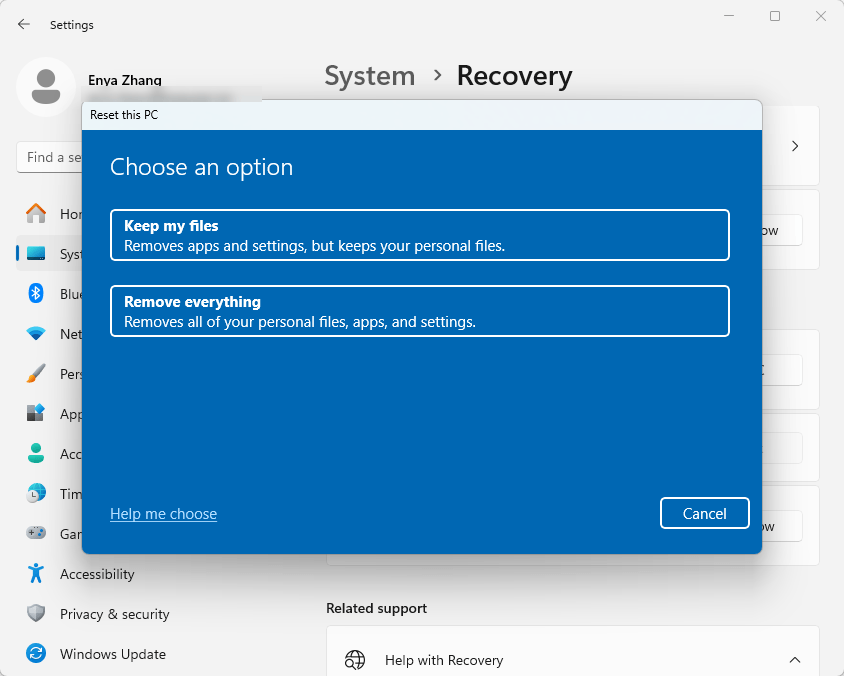Open Bluetooth settings via its icon
Screen dimensions: 844x676
[36, 293]
